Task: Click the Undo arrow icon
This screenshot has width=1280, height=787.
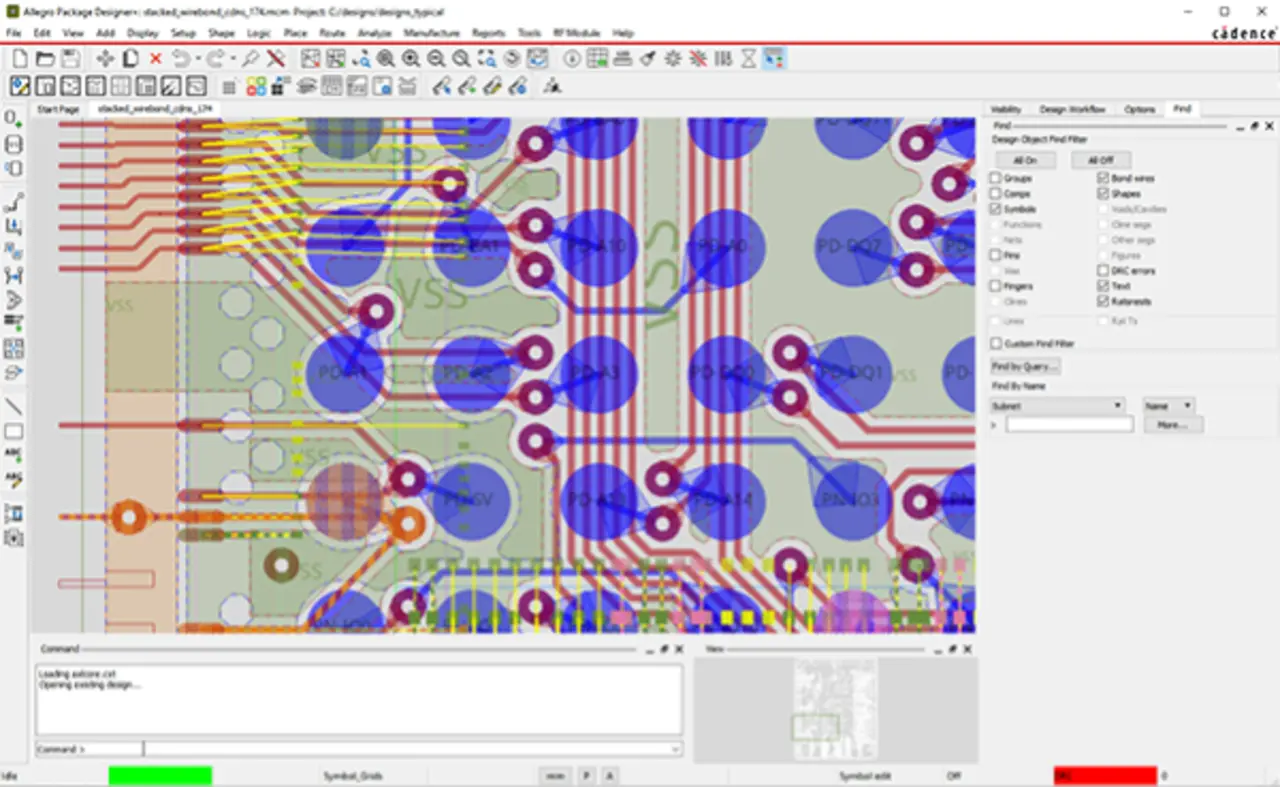Action: pyautogui.click(x=182, y=59)
